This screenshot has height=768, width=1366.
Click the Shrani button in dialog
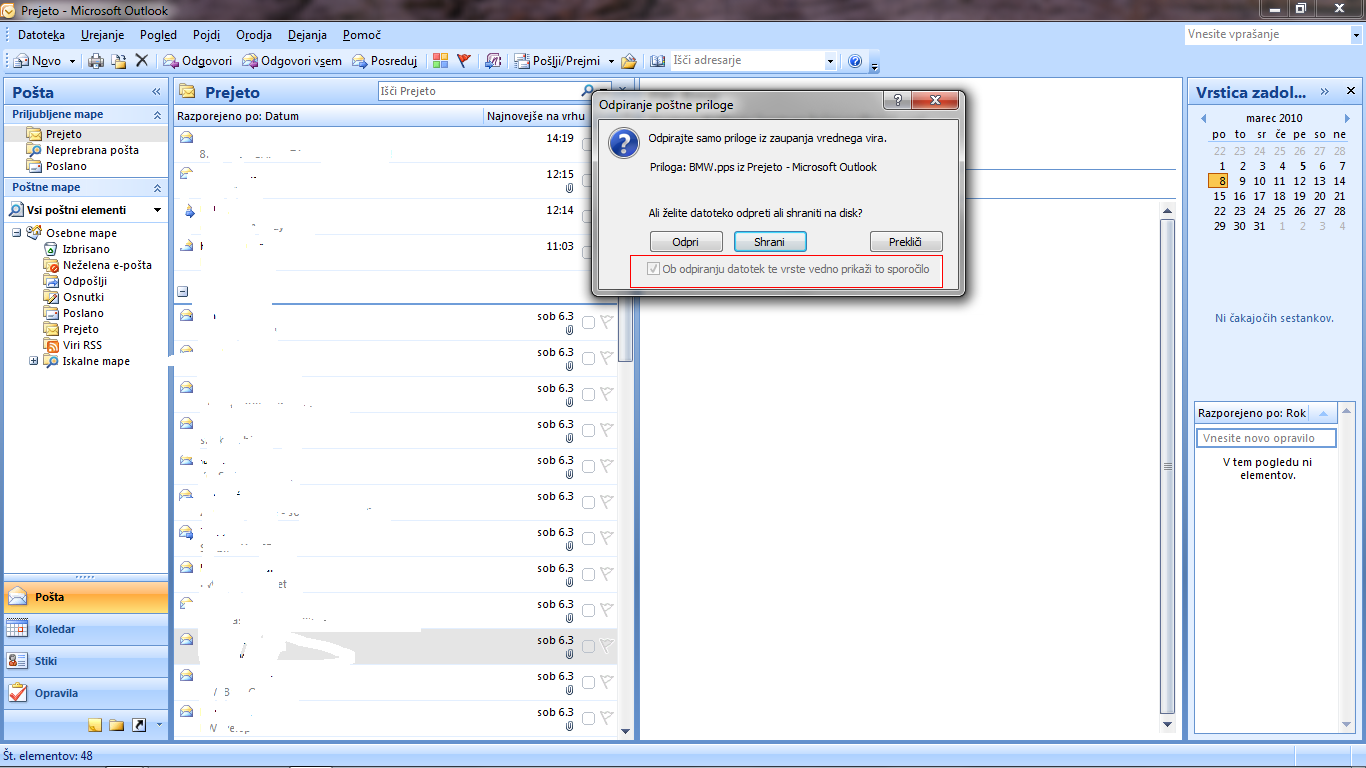pos(770,242)
